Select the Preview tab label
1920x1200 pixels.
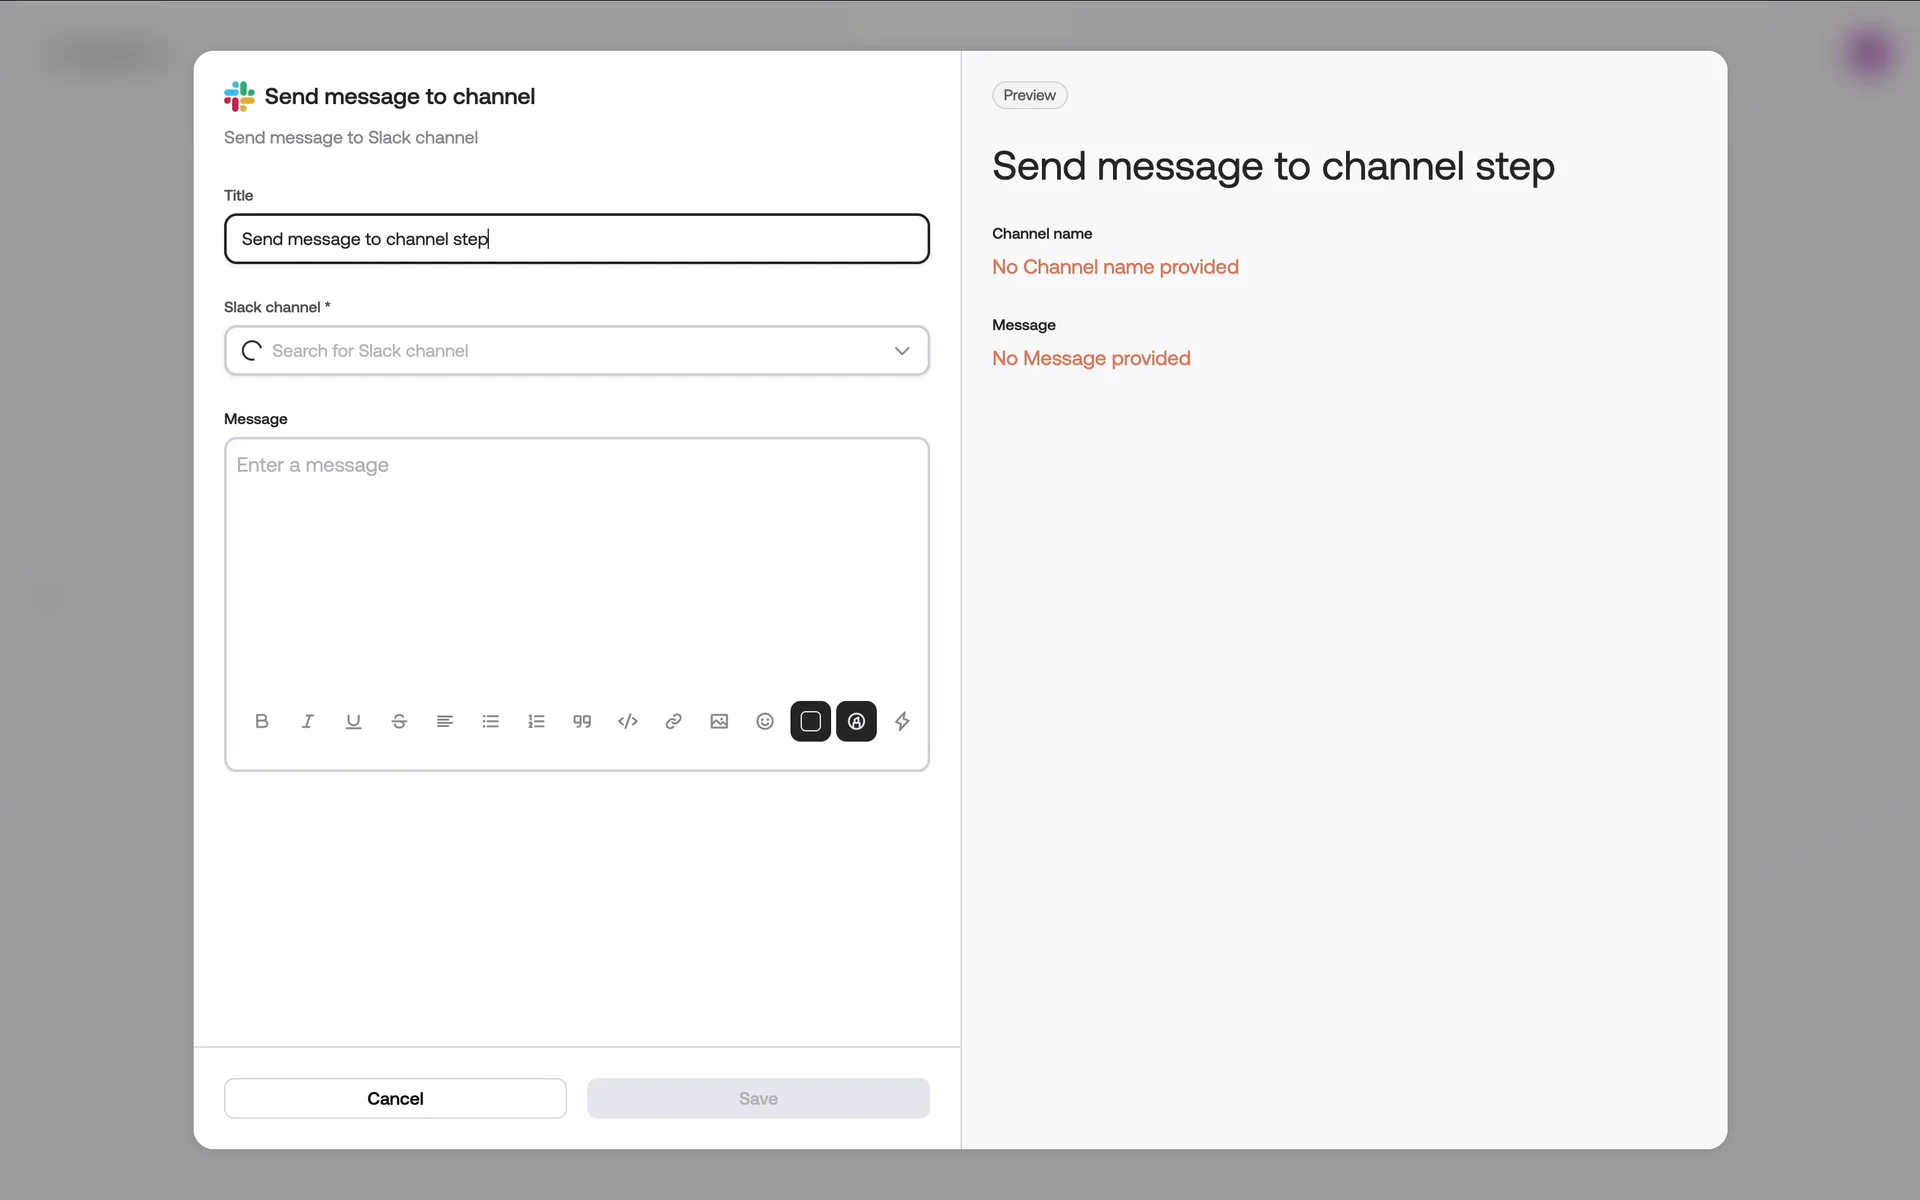pyautogui.click(x=1029, y=95)
